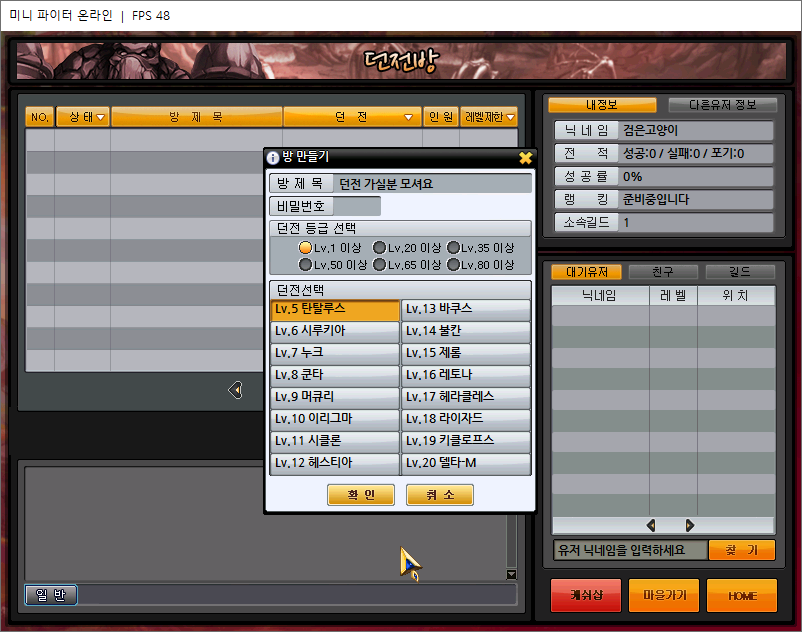Close the 방 만들기 dialog with X
The image size is (802, 632).
click(525, 157)
